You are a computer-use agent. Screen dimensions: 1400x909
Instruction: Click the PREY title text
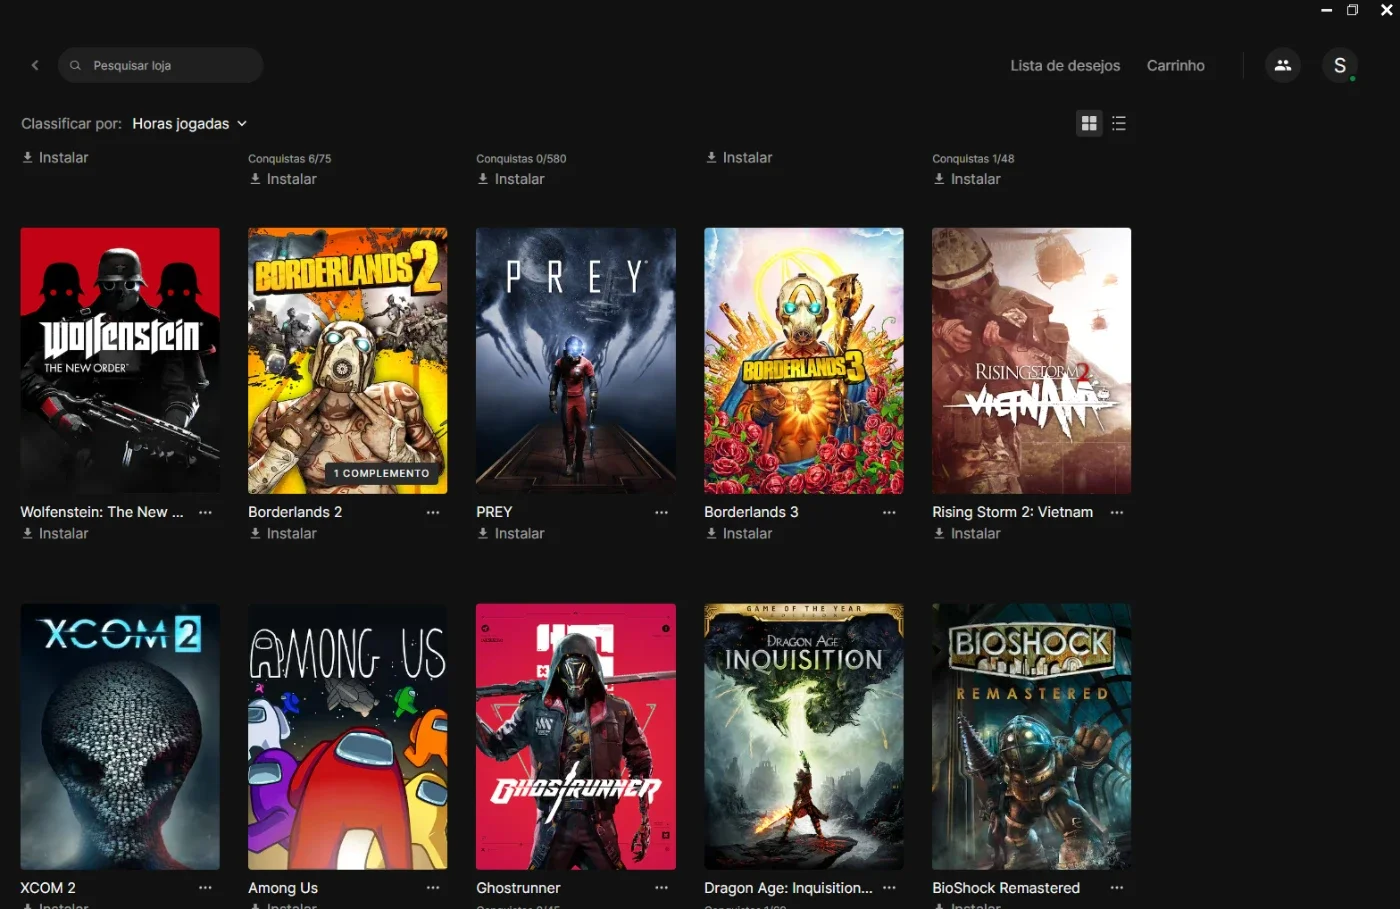pos(494,512)
